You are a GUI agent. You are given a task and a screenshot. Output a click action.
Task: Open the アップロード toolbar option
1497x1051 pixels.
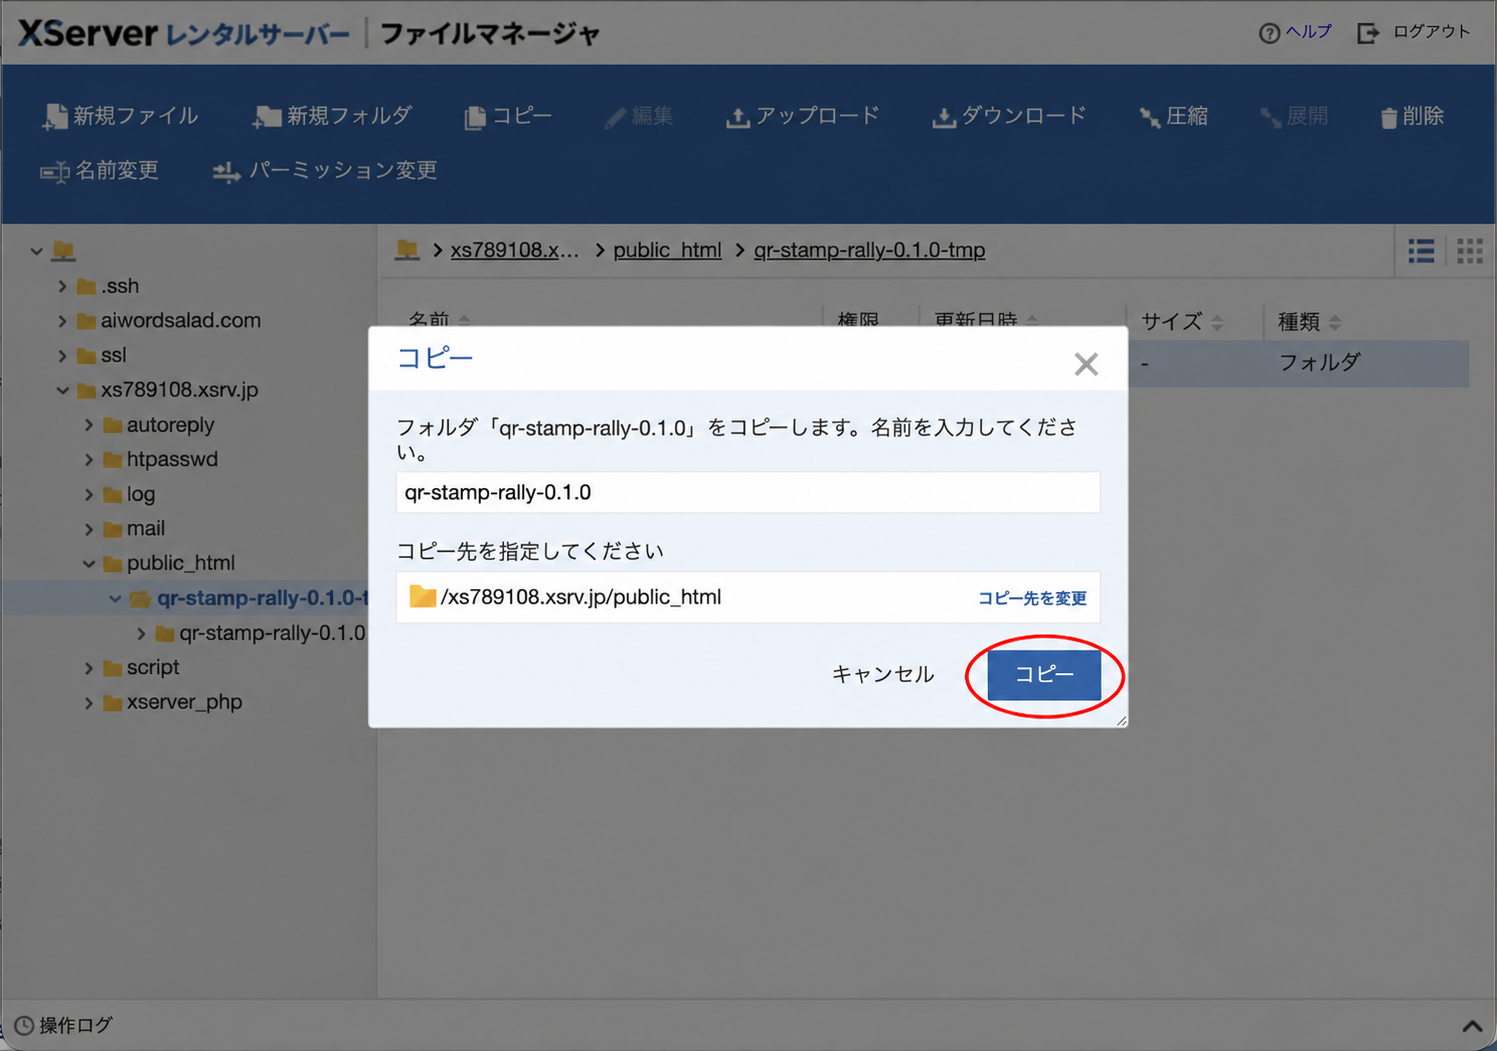(802, 116)
